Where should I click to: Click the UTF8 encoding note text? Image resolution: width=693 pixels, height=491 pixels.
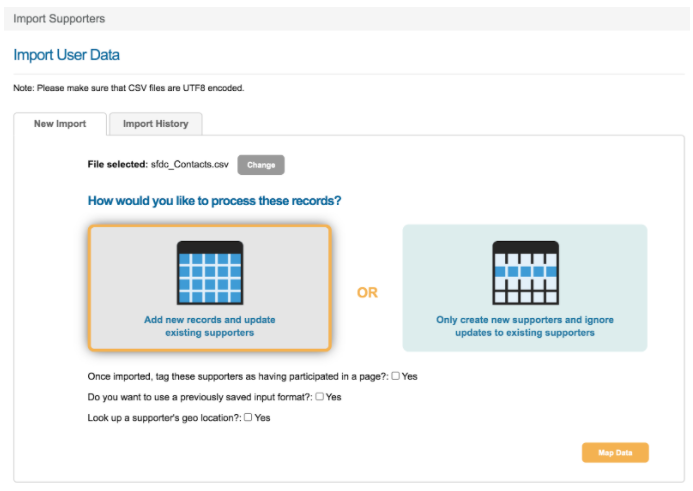[x=129, y=88]
